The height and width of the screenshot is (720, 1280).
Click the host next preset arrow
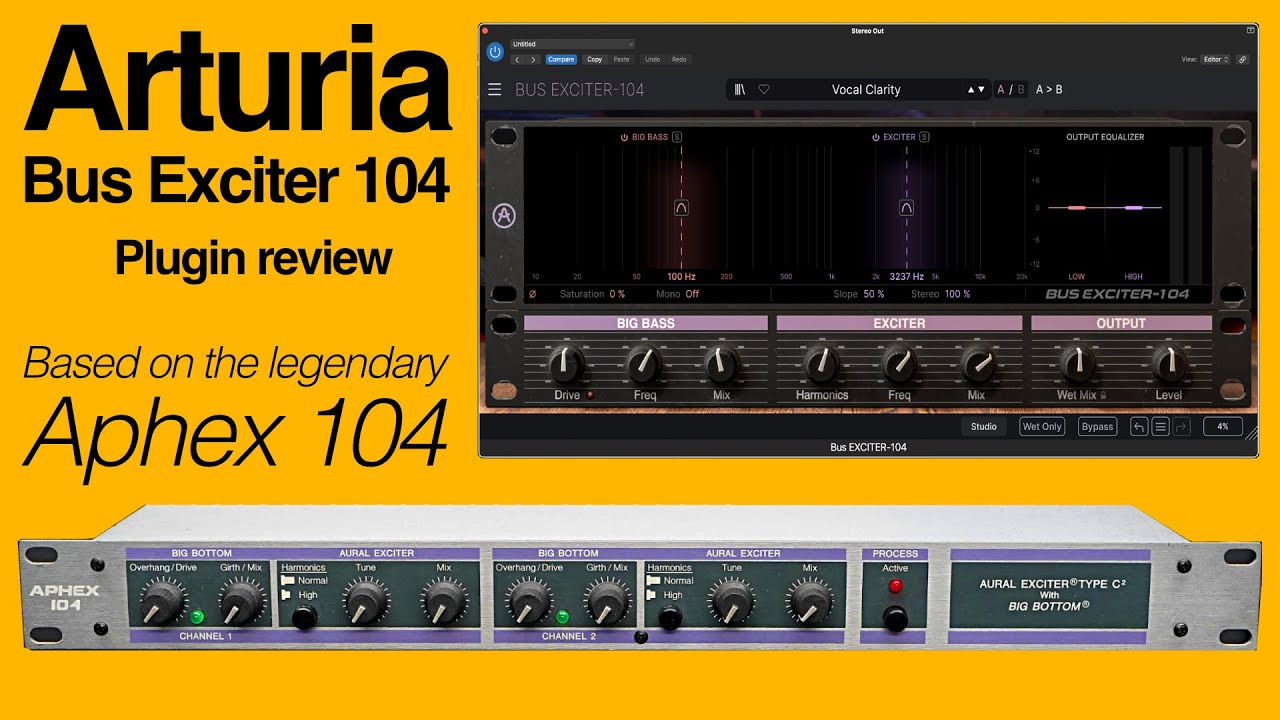(x=534, y=60)
